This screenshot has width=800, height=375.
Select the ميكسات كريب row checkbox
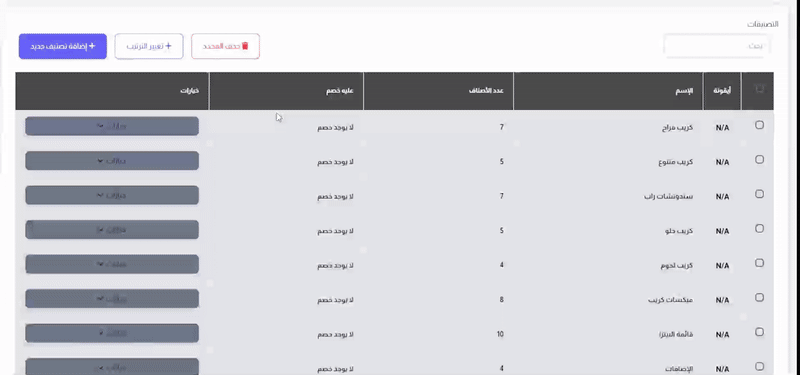(x=759, y=297)
